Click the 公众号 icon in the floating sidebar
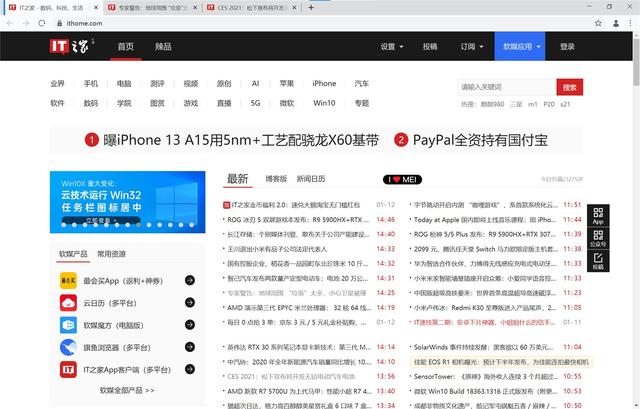The height and width of the screenshot is (409, 640). point(598,238)
